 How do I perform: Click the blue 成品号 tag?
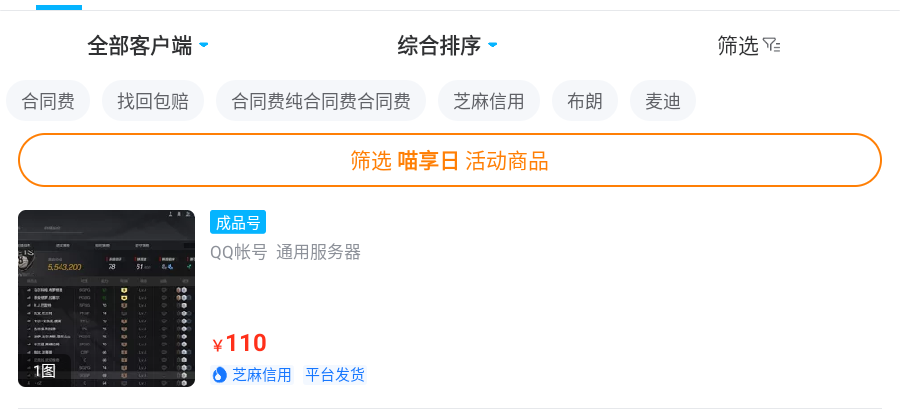pyautogui.click(x=238, y=222)
